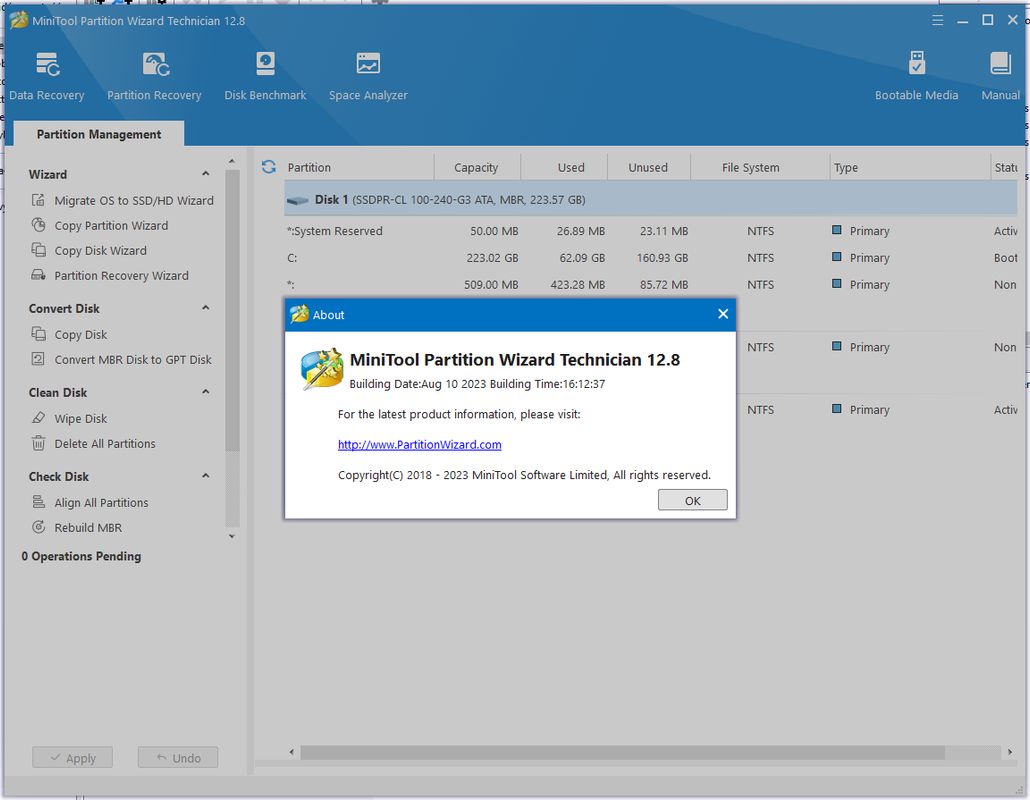The image size is (1030, 800).
Task: Click Building Date text in About
Action: click(x=477, y=384)
